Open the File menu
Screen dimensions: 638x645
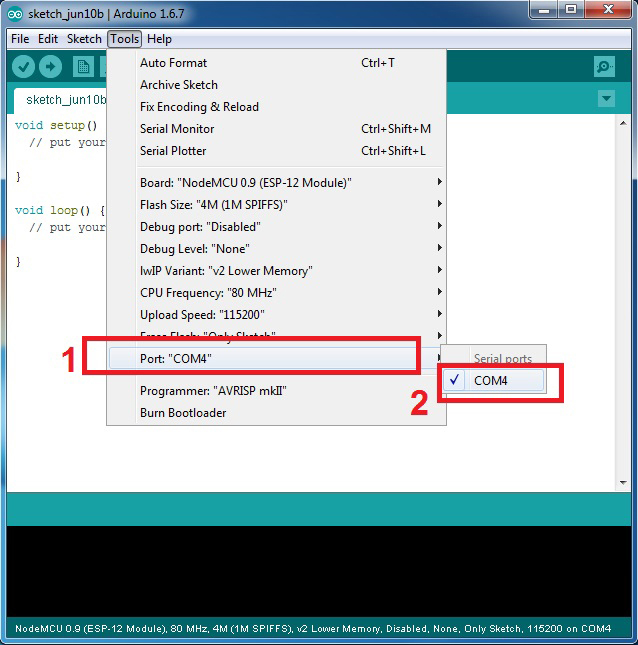click(20, 39)
